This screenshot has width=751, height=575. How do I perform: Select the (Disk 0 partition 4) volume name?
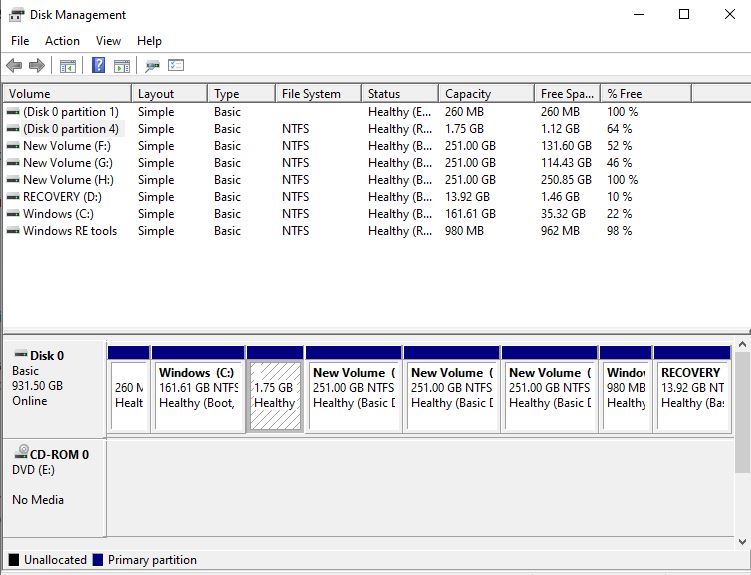click(71, 129)
